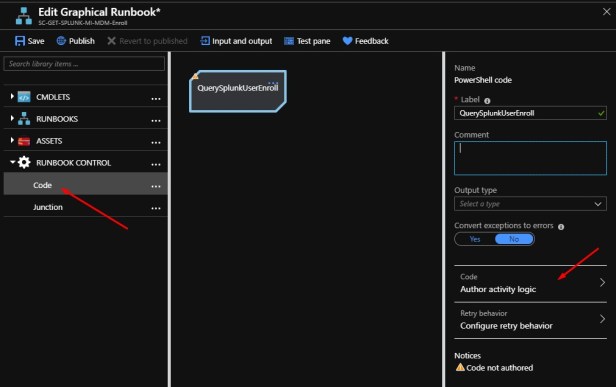The height and width of the screenshot is (387, 616).
Task: Click the Comment text area
Action: click(x=530, y=158)
